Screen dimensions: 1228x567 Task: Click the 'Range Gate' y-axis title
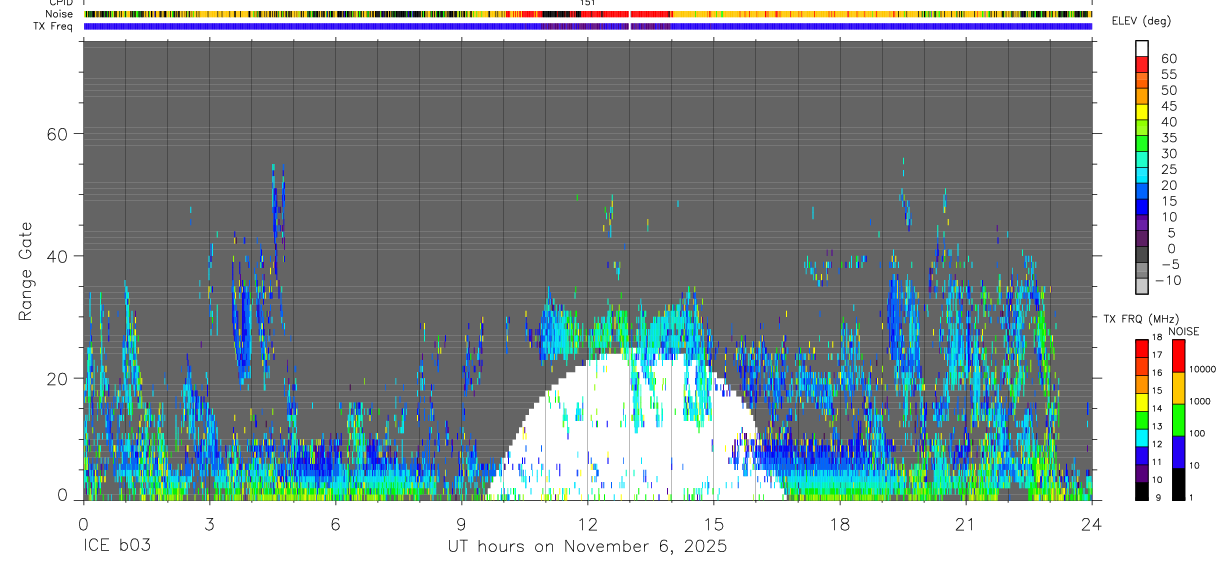pyautogui.click(x=26, y=271)
